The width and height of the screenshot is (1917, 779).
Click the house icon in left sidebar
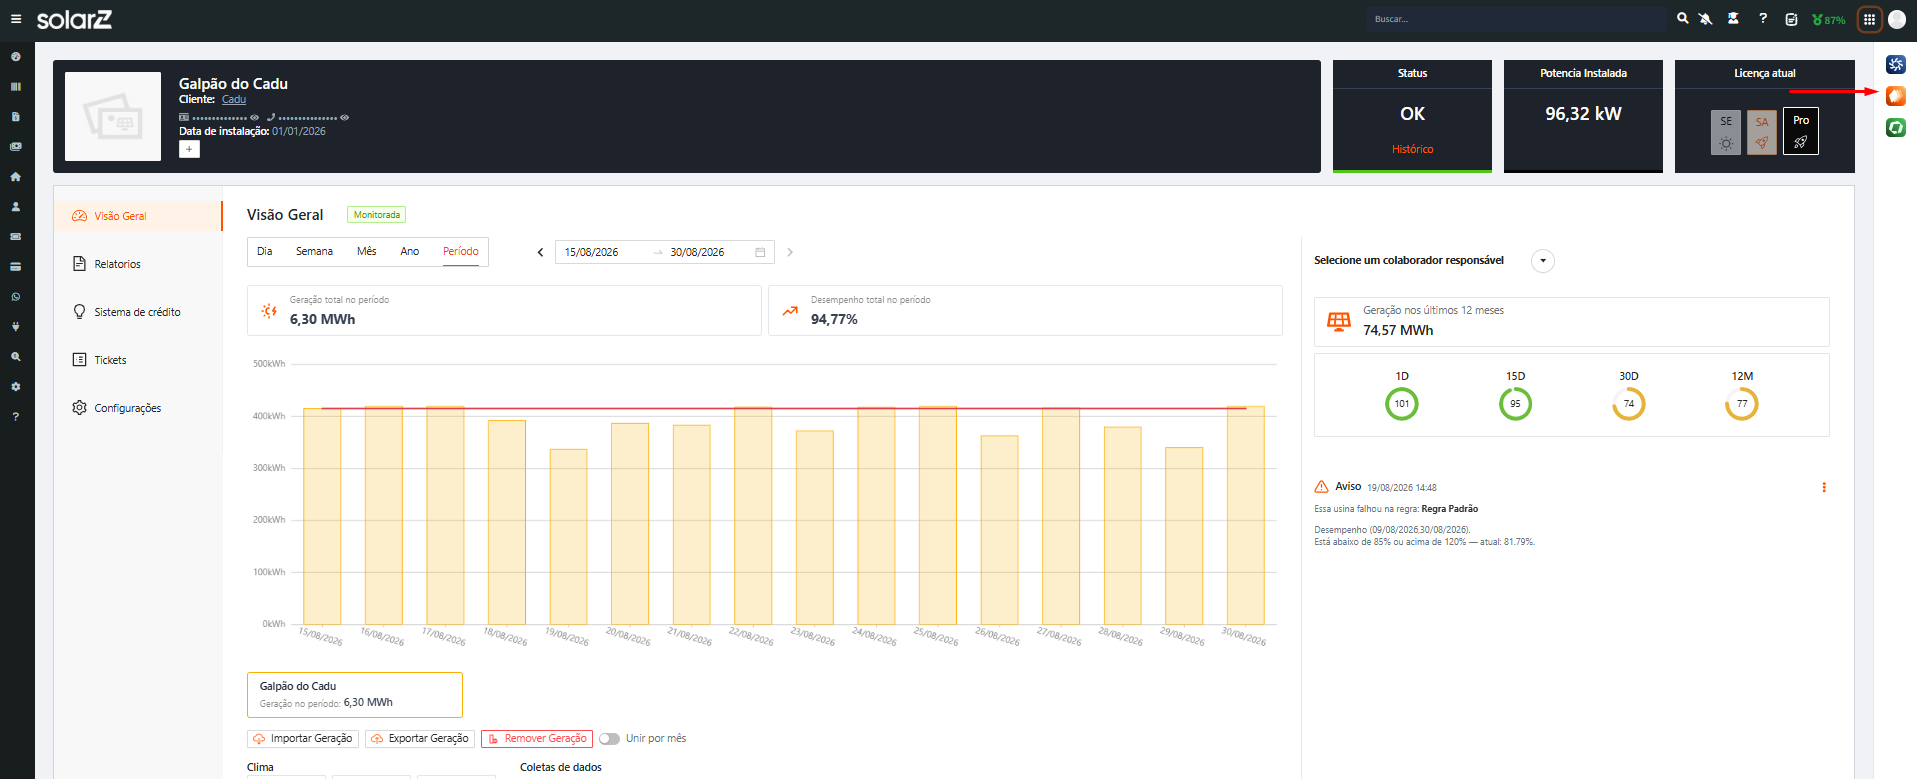click(15, 177)
